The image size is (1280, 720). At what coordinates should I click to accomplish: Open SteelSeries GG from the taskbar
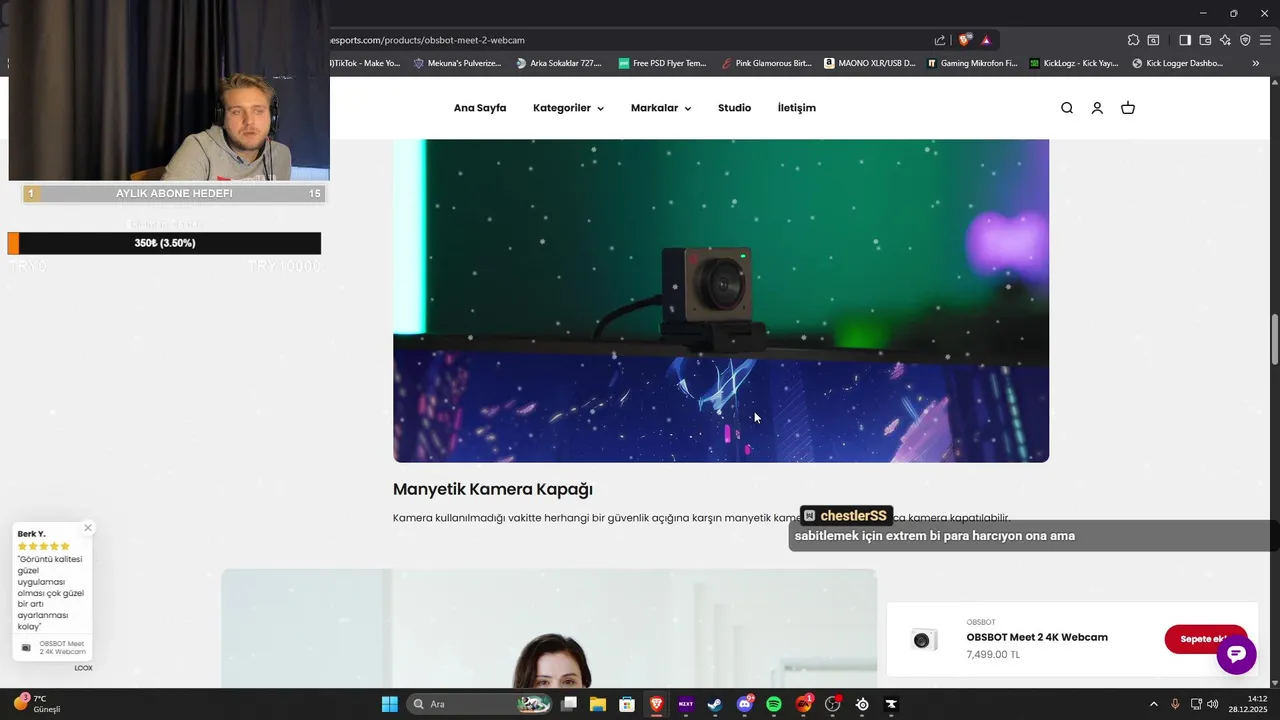(x=862, y=704)
